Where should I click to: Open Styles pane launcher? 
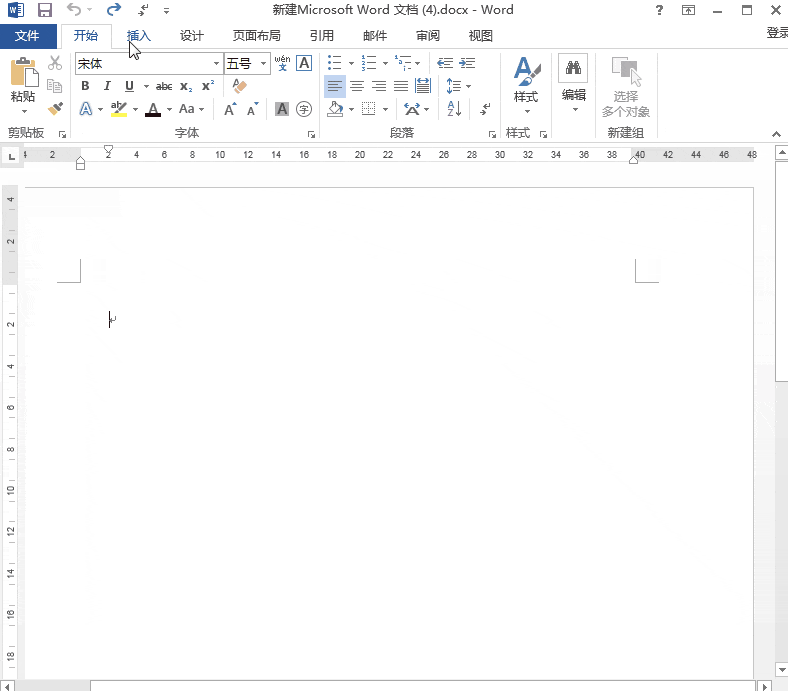543,134
